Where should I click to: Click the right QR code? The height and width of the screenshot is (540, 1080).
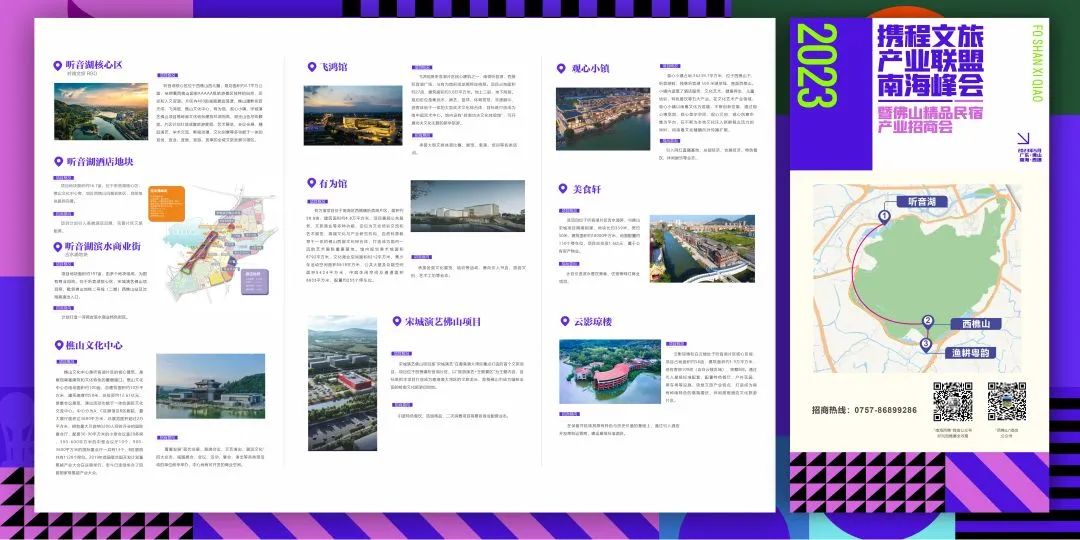(x=1005, y=402)
